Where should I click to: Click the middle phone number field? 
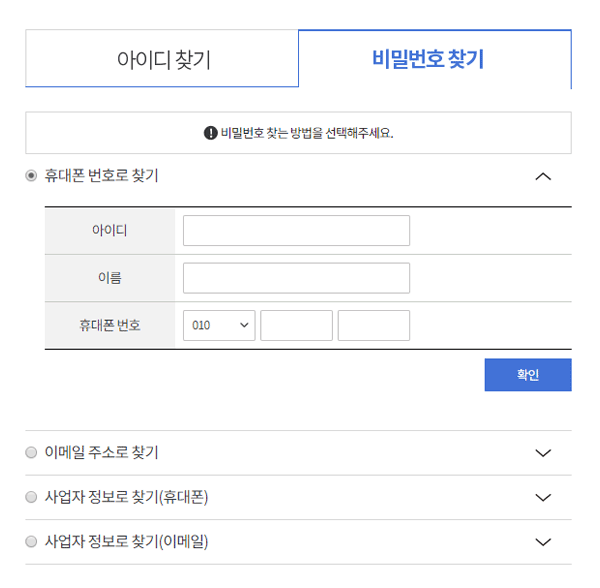(297, 326)
